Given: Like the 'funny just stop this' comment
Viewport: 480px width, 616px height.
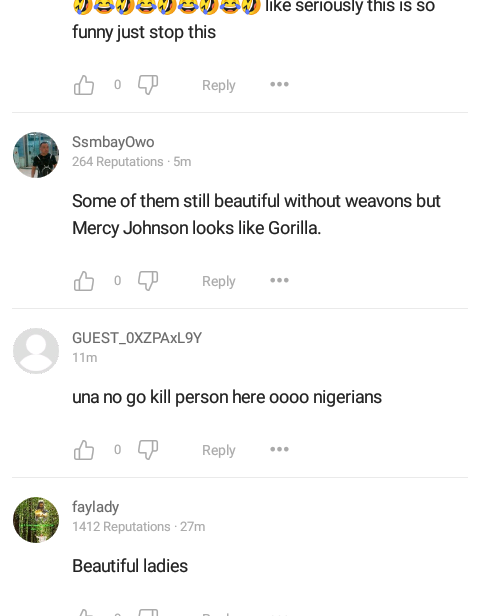Looking at the screenshot, I should click(84, 85).
